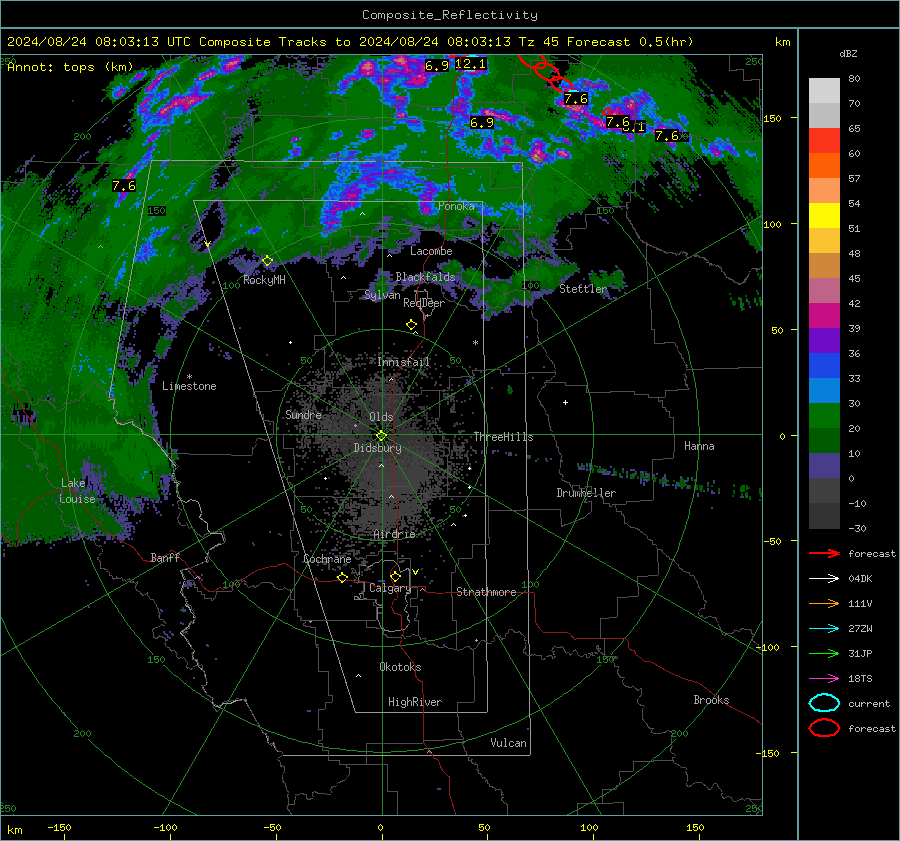This screenshot has width=900, height=841.
Task: Click the Cochrane city label
Action: pos(327,559)
